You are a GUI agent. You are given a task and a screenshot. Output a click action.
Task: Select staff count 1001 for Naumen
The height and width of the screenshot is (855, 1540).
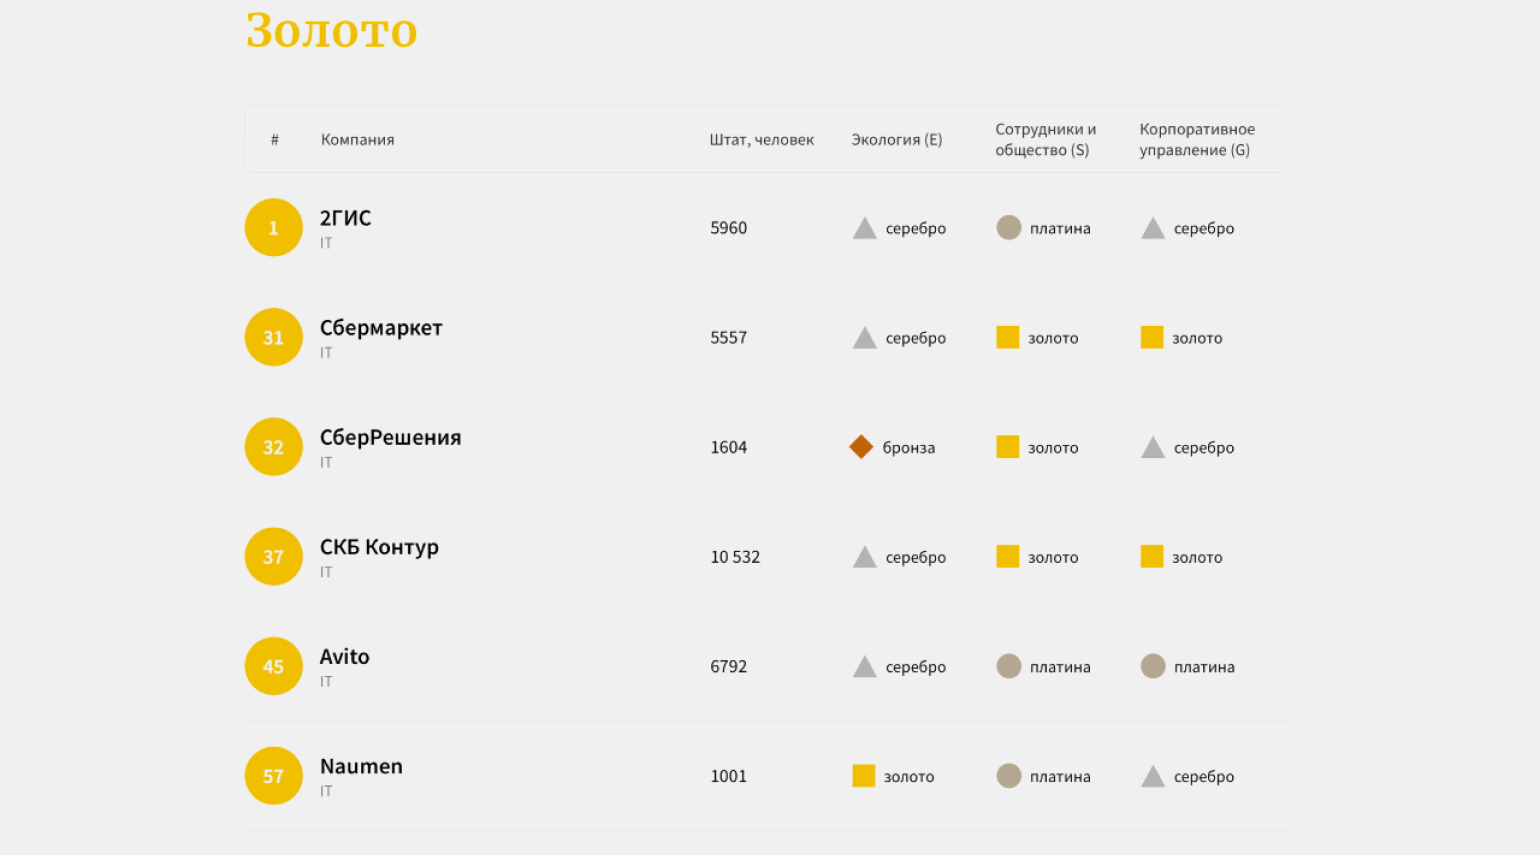(728, 776)
